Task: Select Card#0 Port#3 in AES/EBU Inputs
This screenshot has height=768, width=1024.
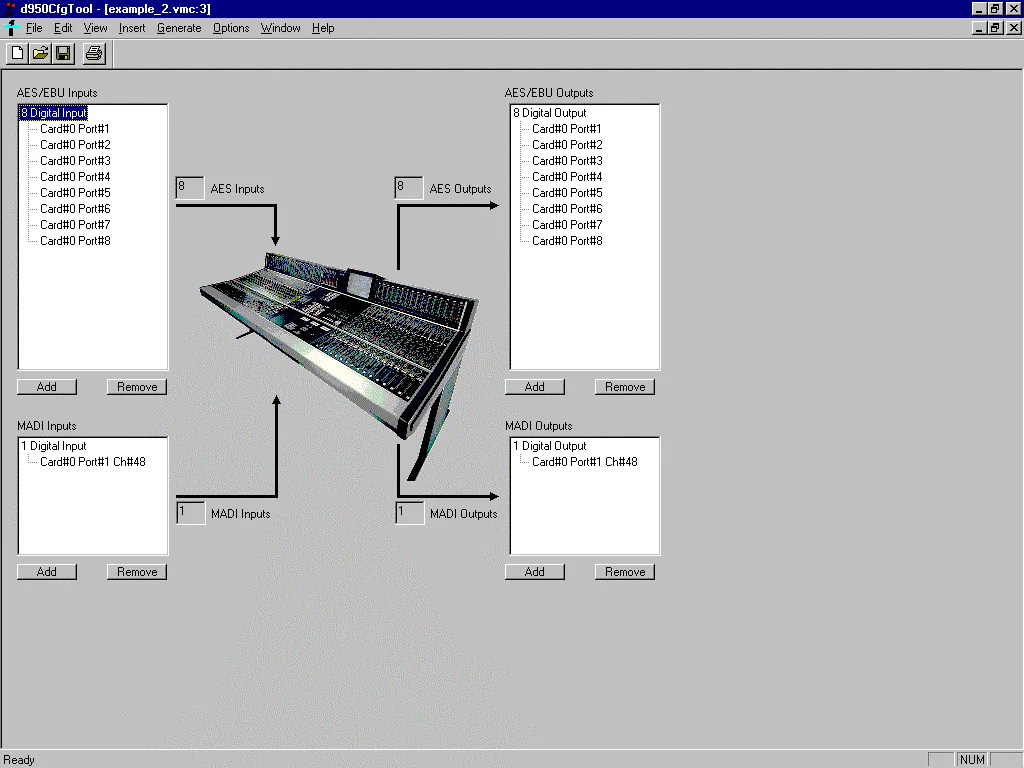Action: click(75, 161)
